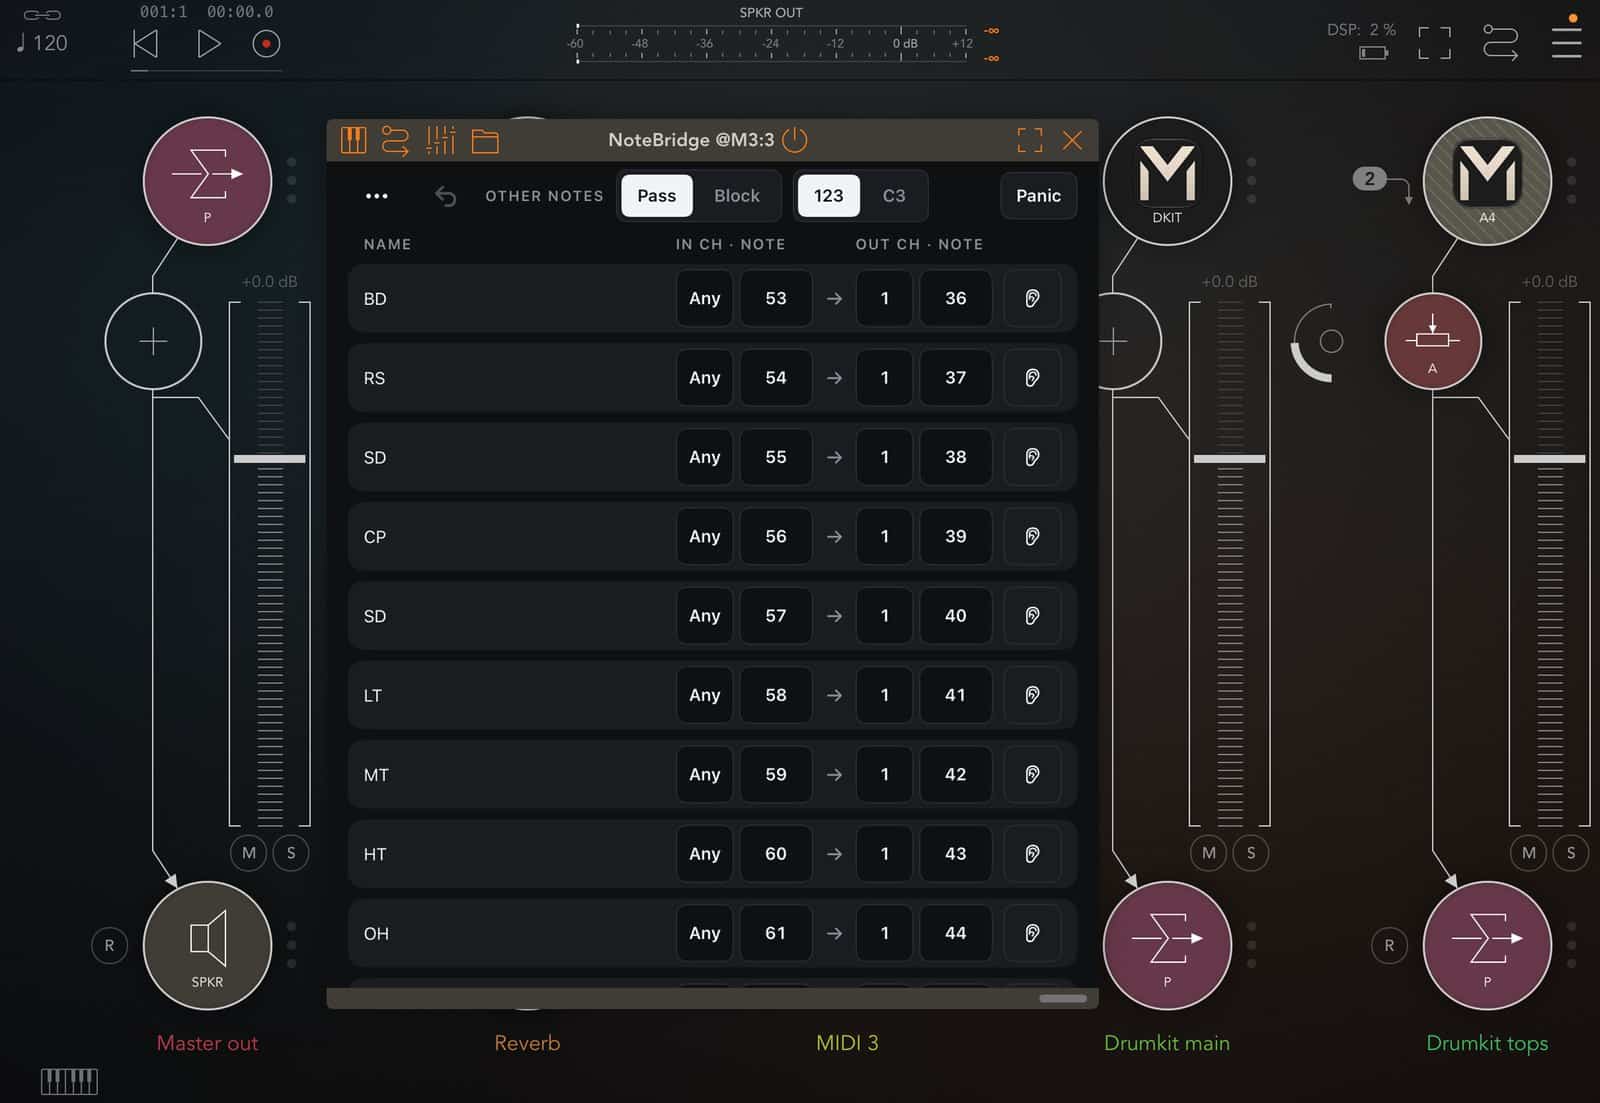Open the routing icon in NoteBridge header
This screenshot has width=1600, height=1103.
coord(396,140)
